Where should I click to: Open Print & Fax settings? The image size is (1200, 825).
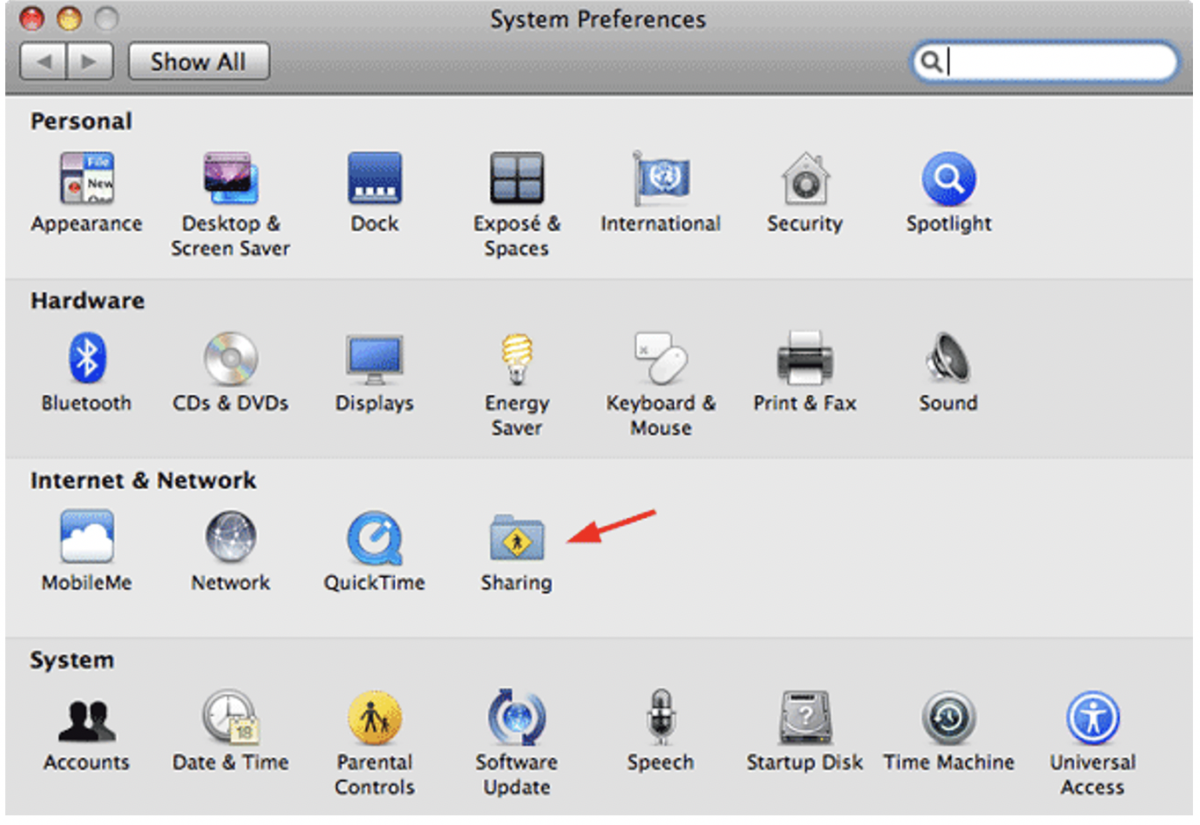804,360
